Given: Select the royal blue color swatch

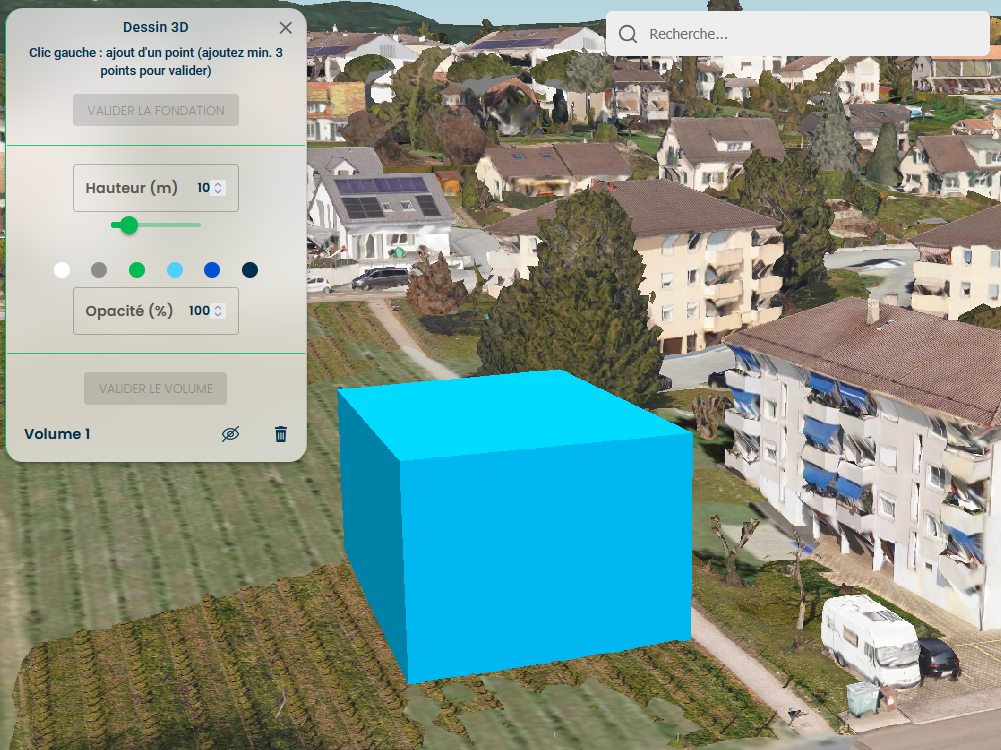Looking at the screenshot, I should tap(212, 270).
